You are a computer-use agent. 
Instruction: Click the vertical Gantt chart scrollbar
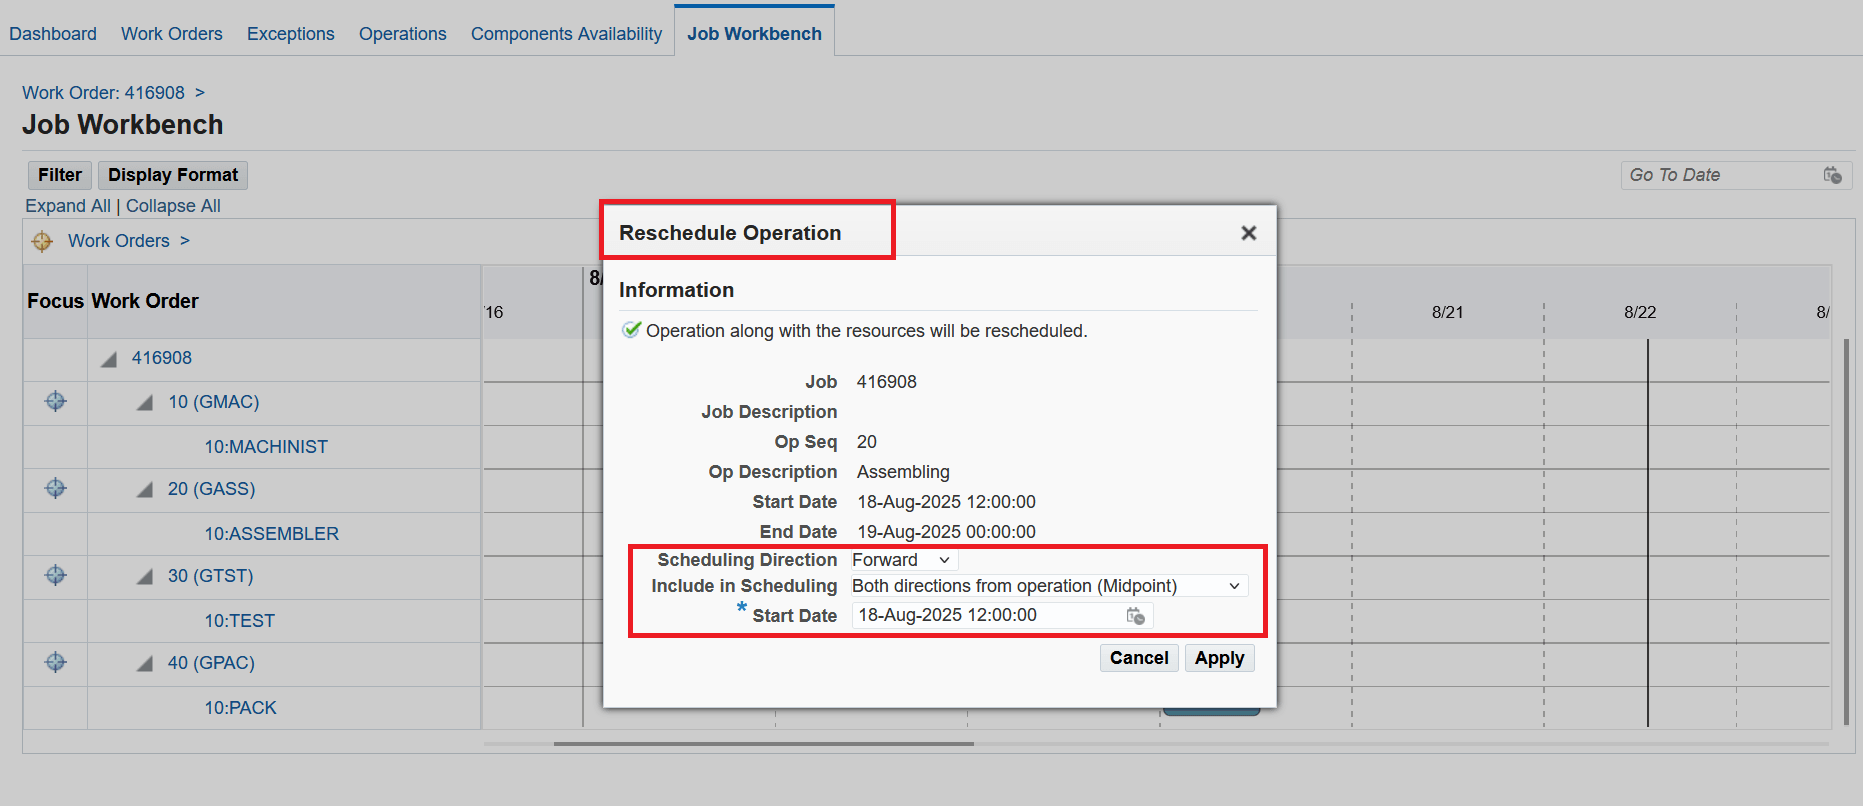coord(1846,532)
